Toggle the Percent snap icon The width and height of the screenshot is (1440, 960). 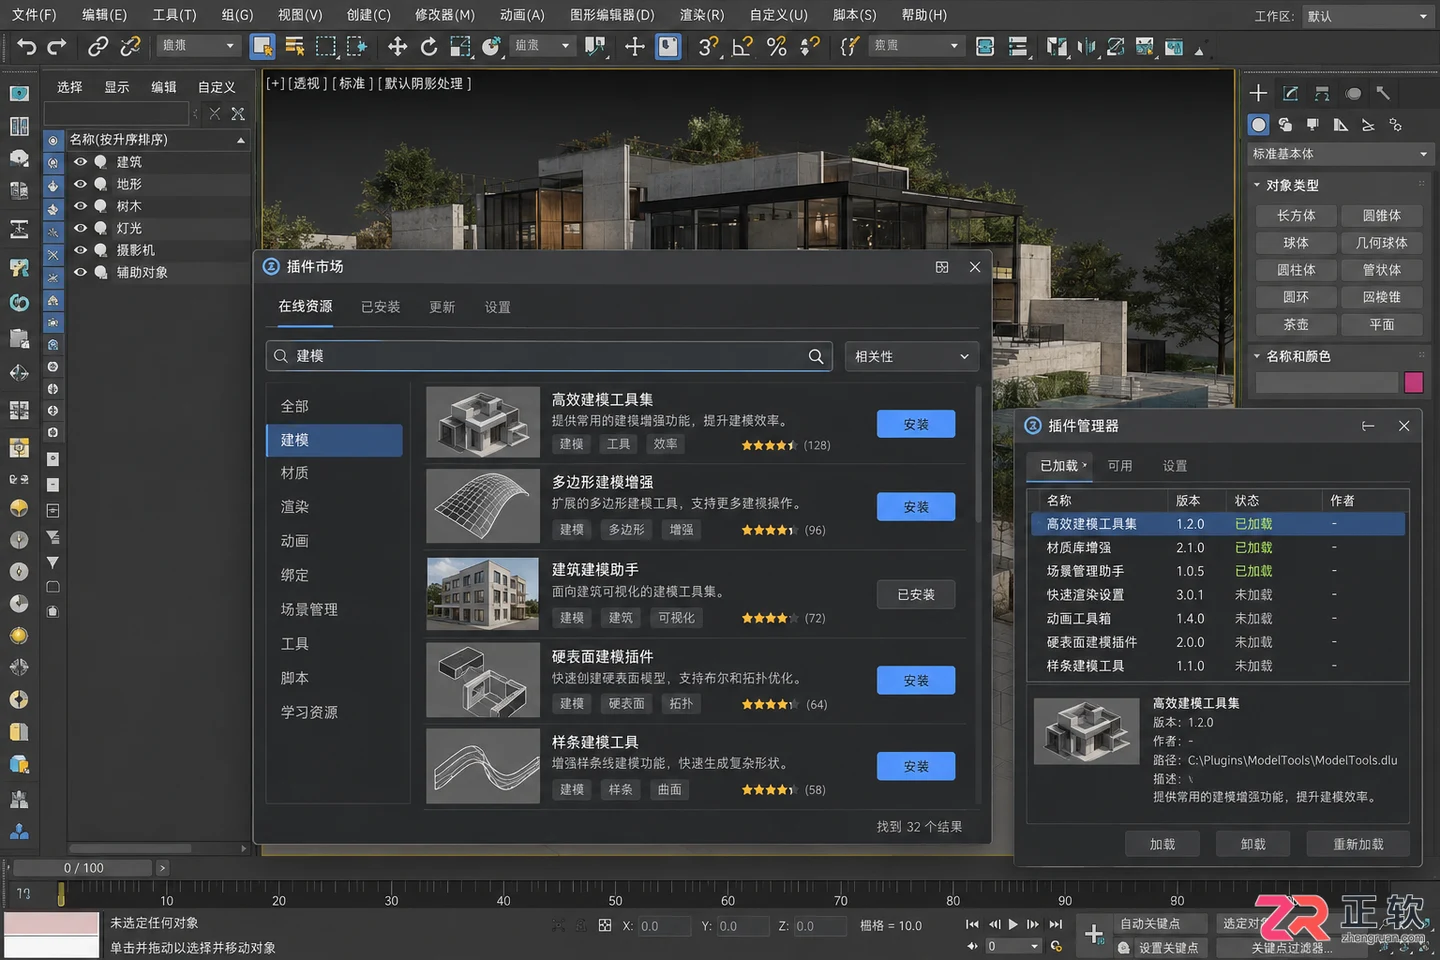click(777, 46)
